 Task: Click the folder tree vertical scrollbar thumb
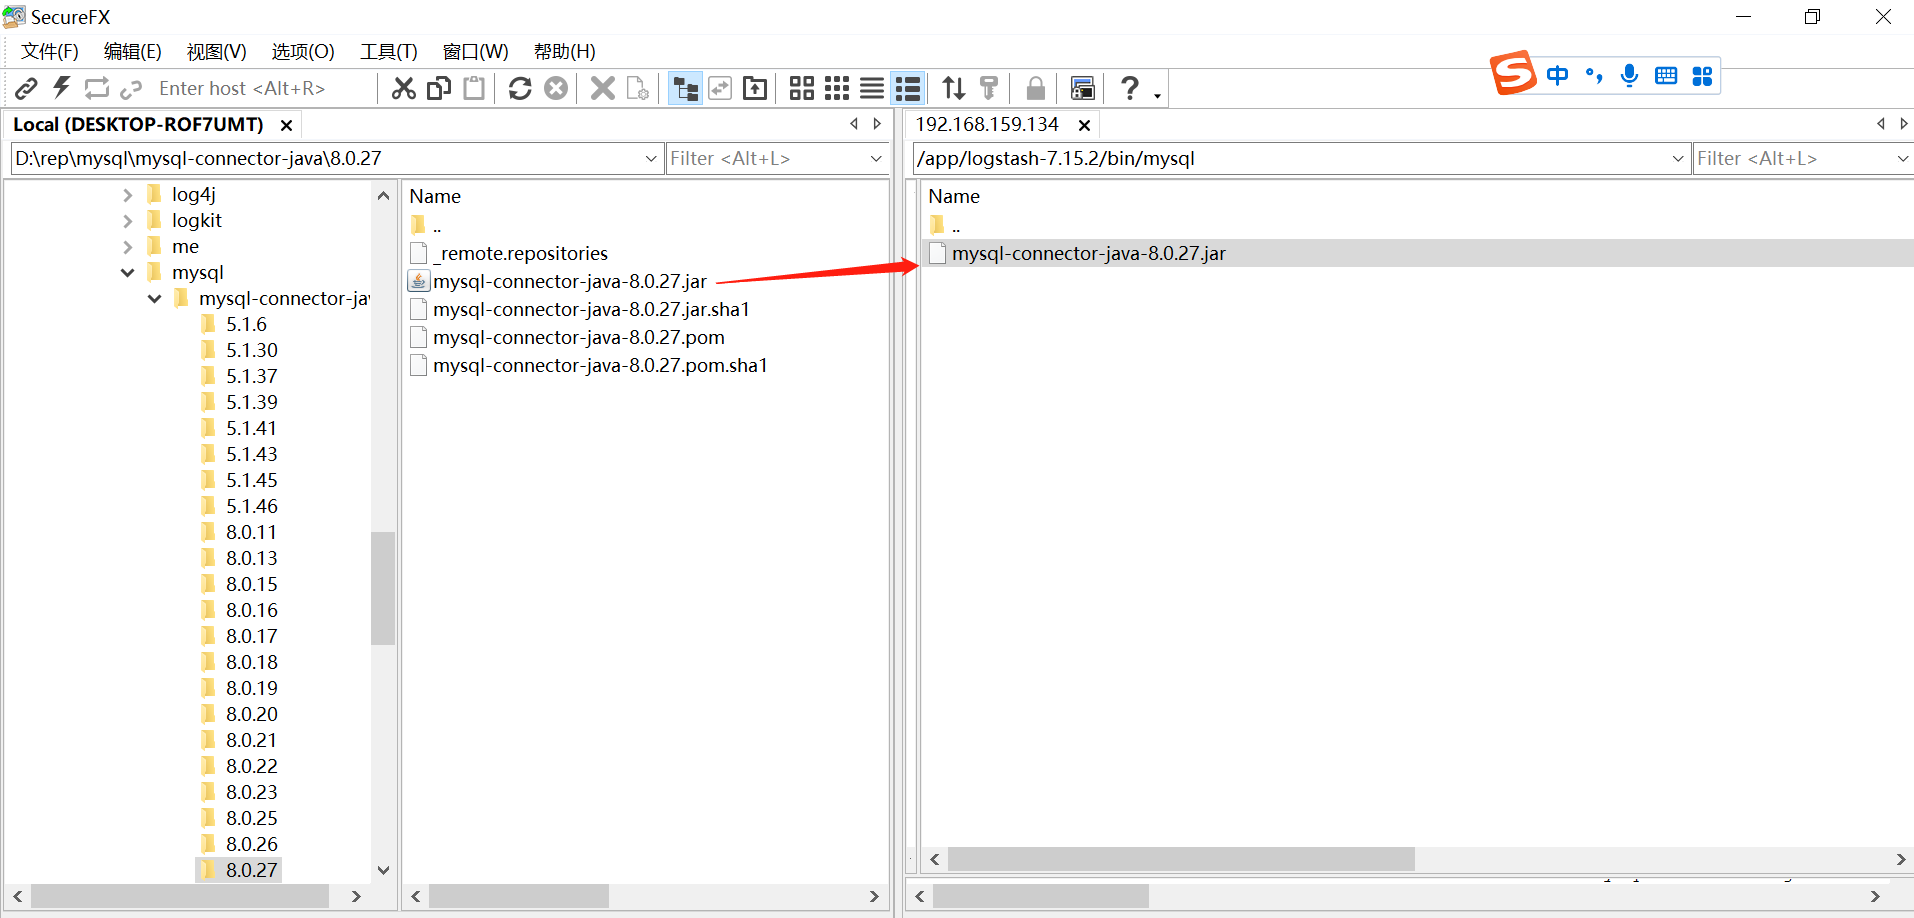[x=383, y=589]
